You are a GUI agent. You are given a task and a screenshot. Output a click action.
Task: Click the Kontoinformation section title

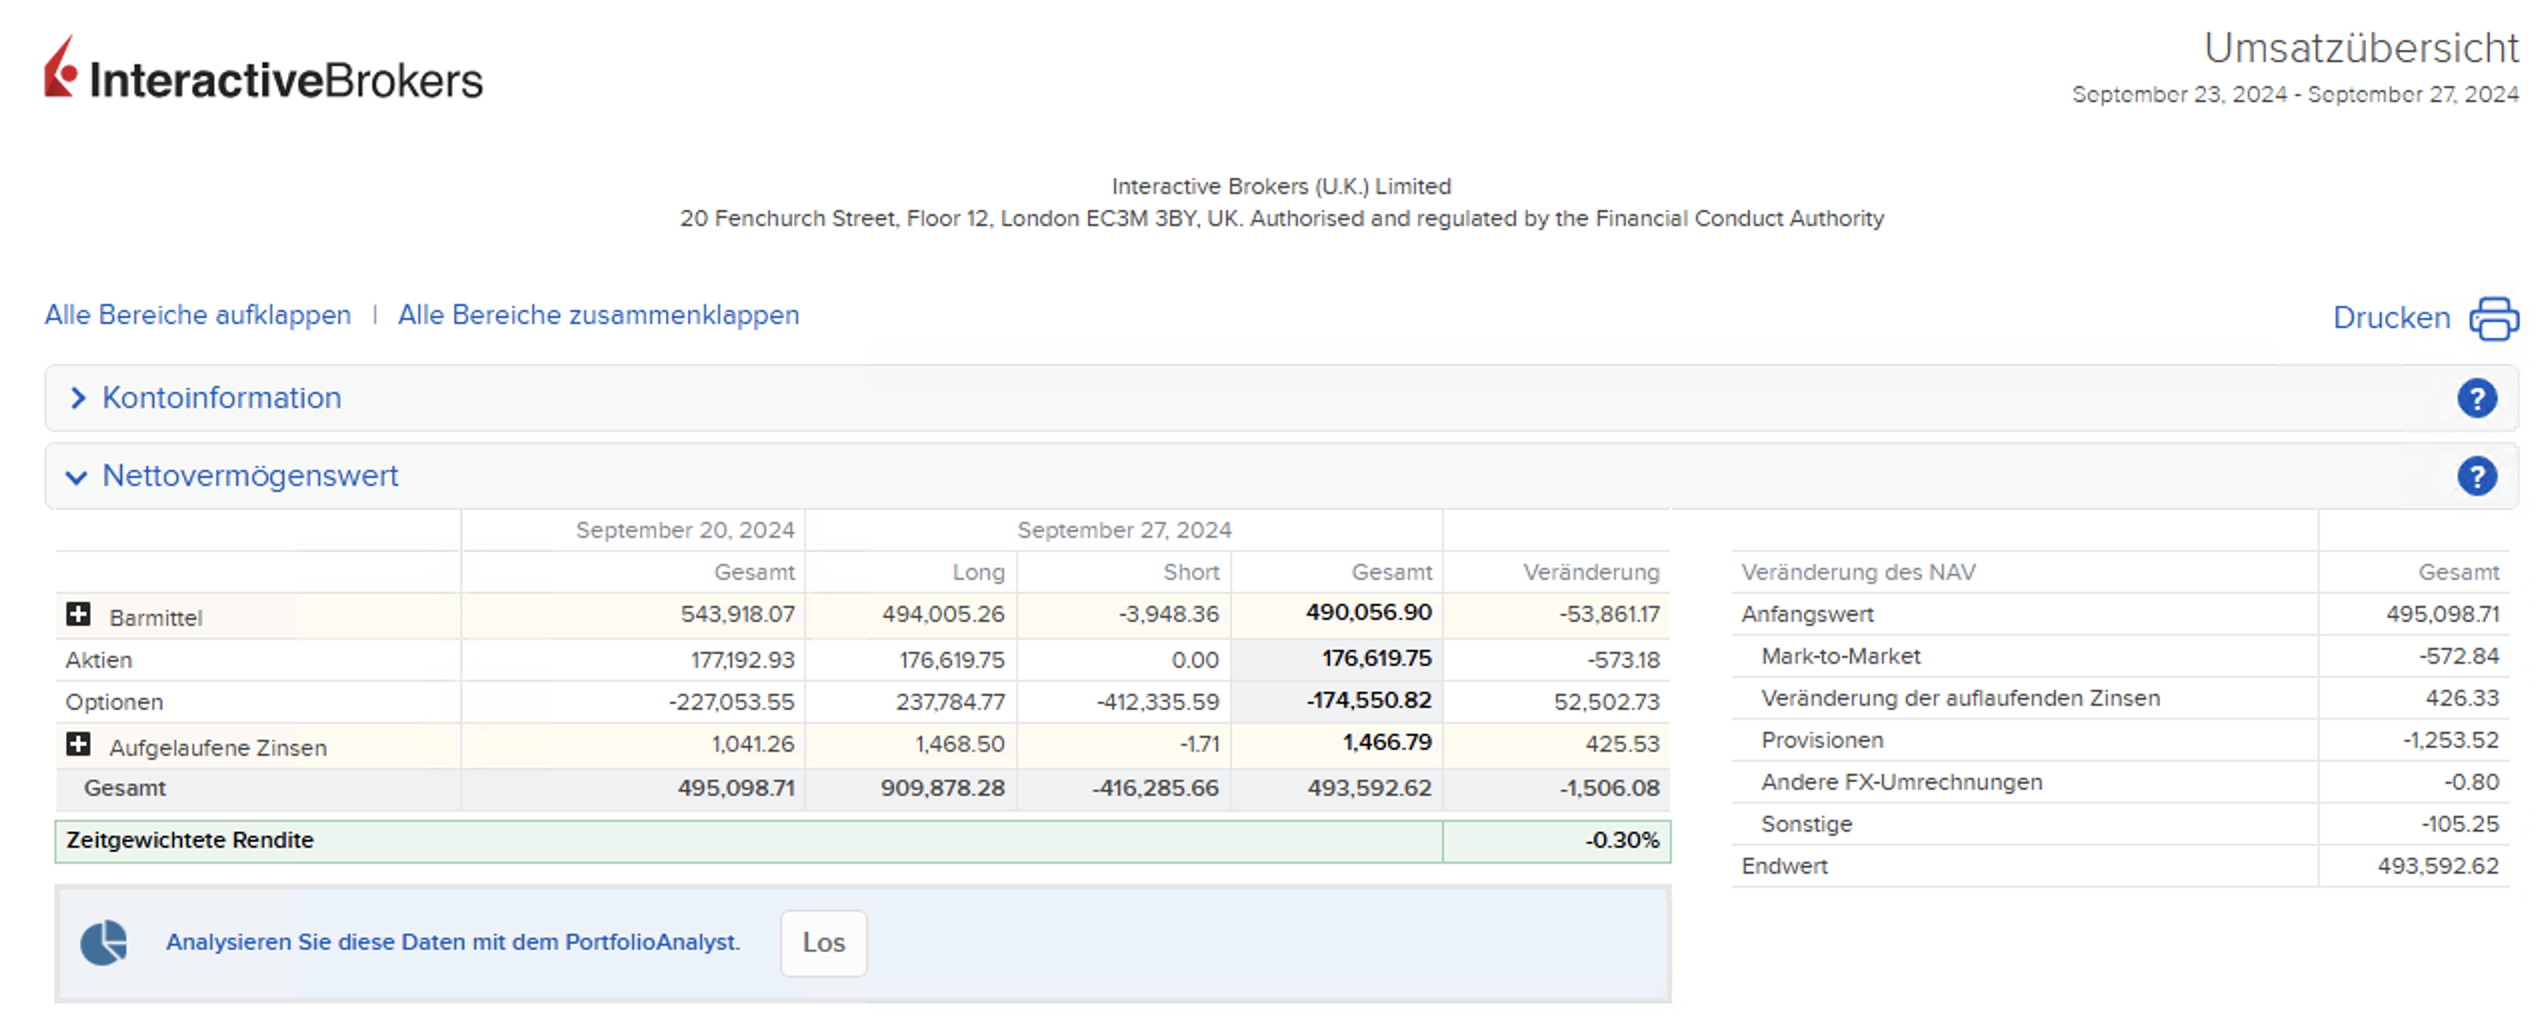click(x=222, y=398)
